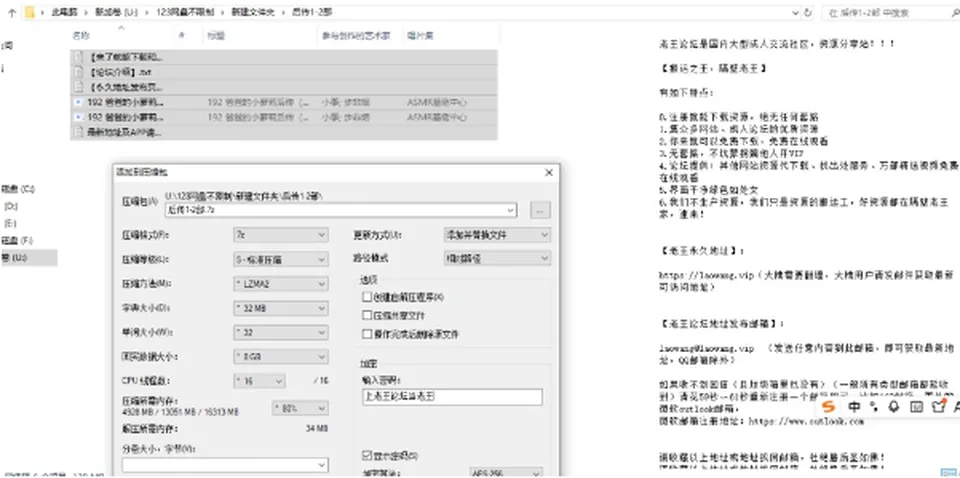Open solid block size dropdown 8 GB
The image size is (960, 478).
point(280,356)
